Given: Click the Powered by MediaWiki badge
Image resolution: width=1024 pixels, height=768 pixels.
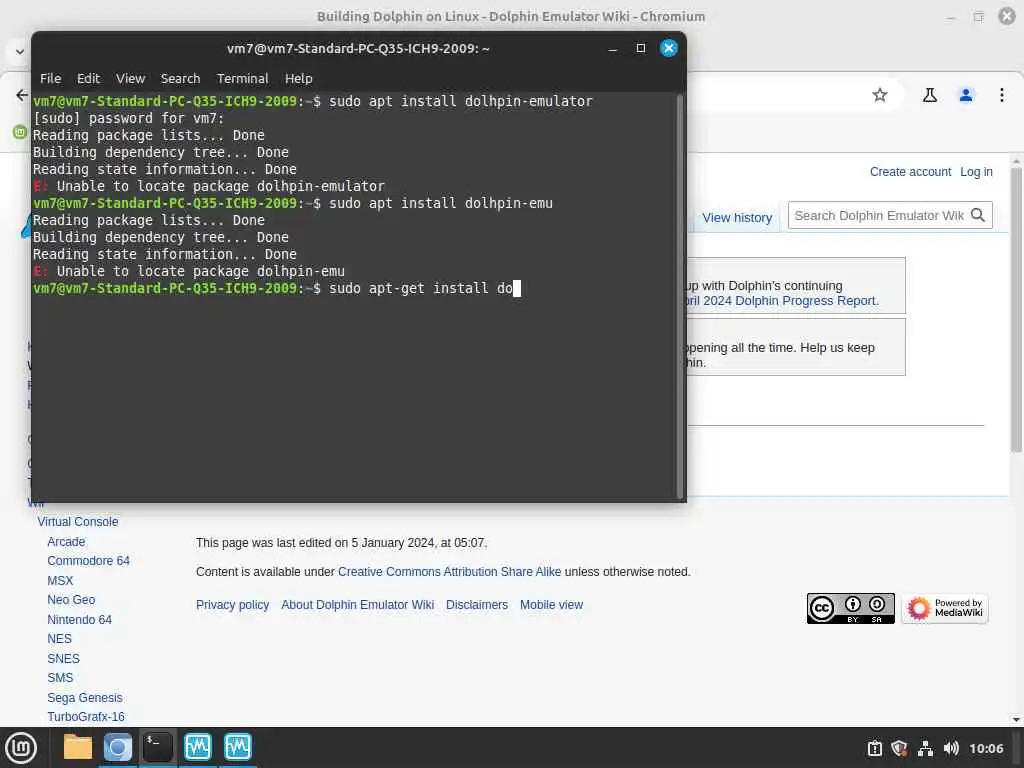Looking at the screenshot, I should tap(944, 609).
